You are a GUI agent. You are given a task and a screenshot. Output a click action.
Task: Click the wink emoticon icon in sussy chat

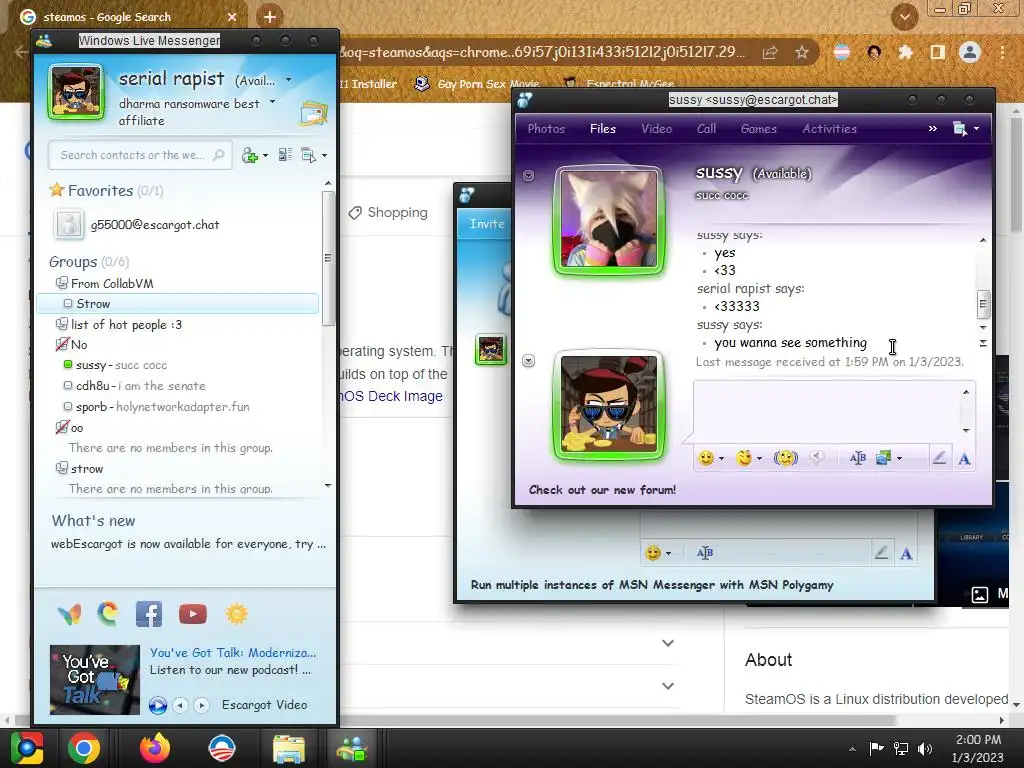(x=744, y=458)
